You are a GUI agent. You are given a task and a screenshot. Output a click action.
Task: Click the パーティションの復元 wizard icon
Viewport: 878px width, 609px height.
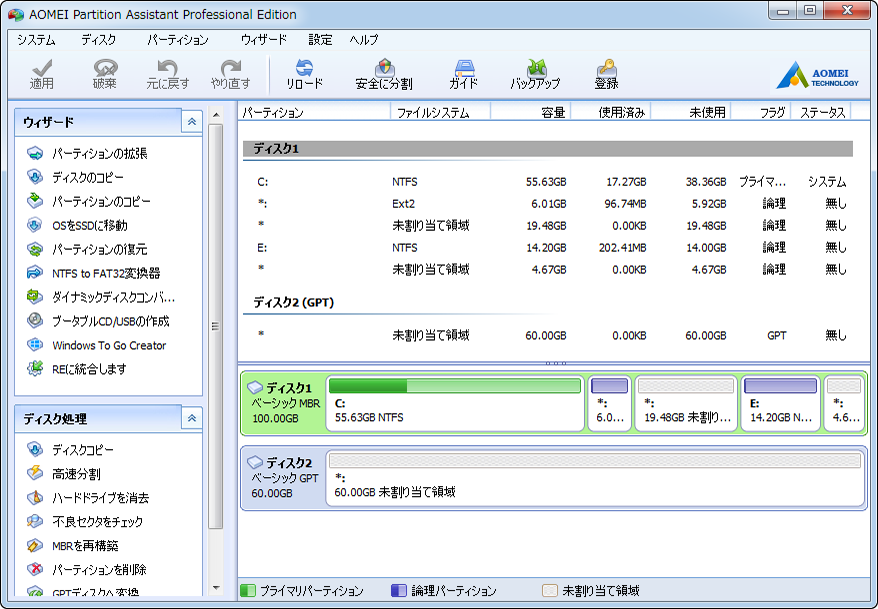35,249
